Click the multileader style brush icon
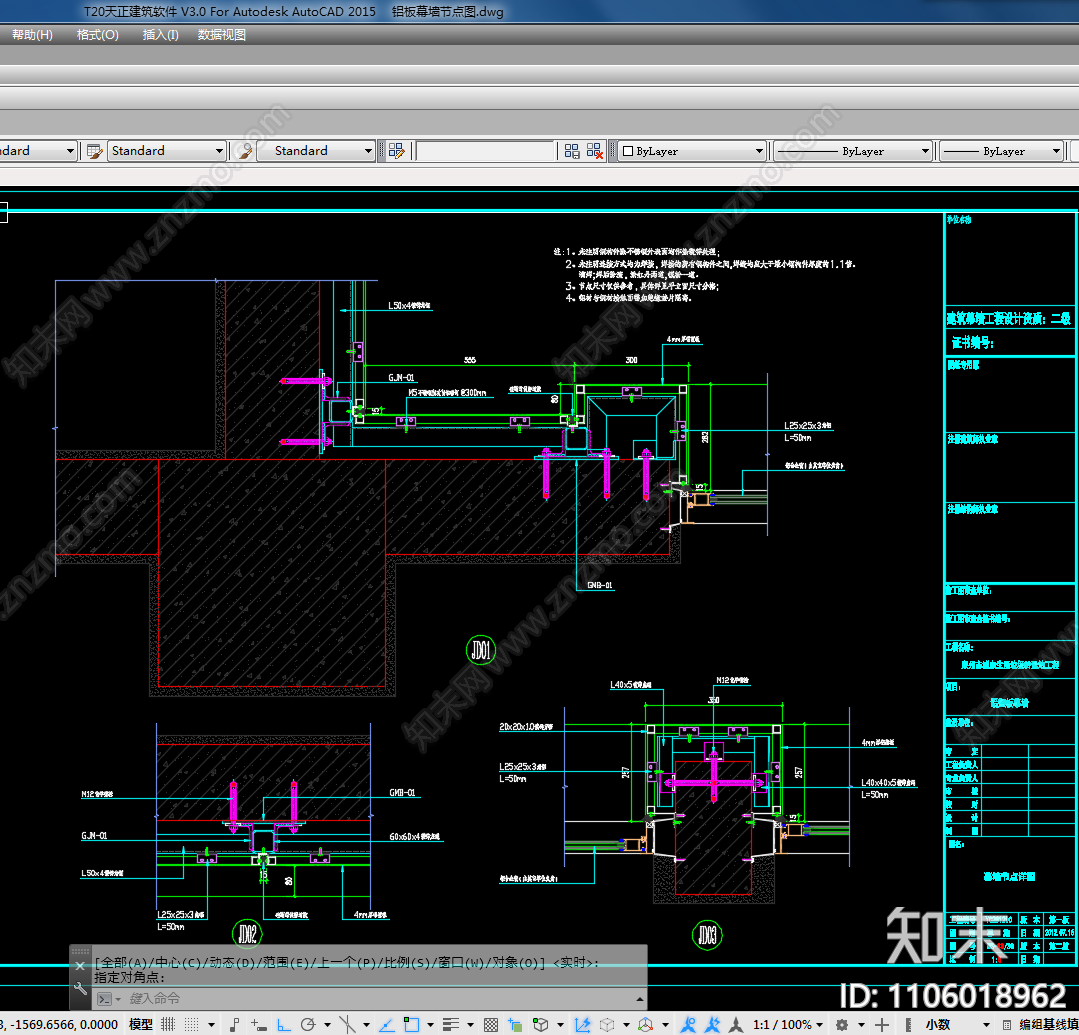Image resolution: width=1079 pixels, height=1035 pixels. [x=244, y=151]
